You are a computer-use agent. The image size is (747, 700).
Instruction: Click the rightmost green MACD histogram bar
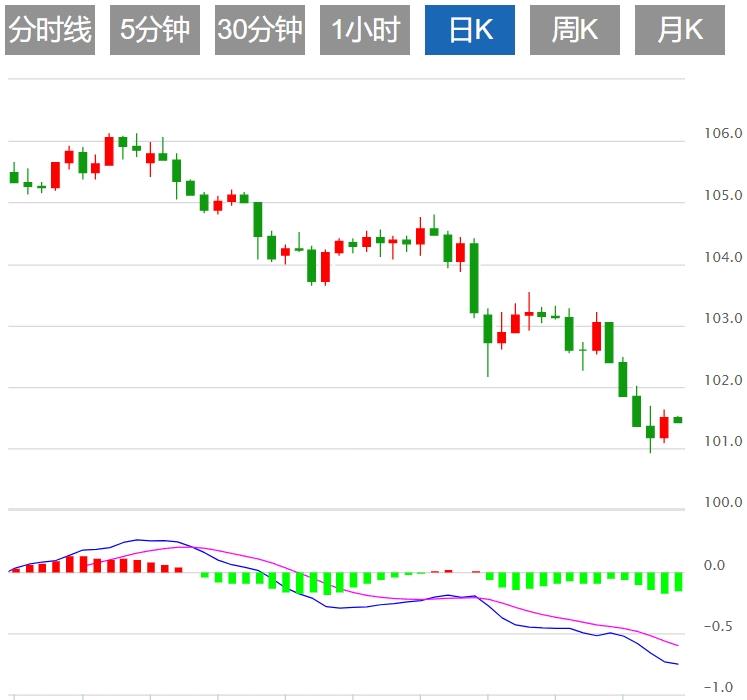coord(678,582)
